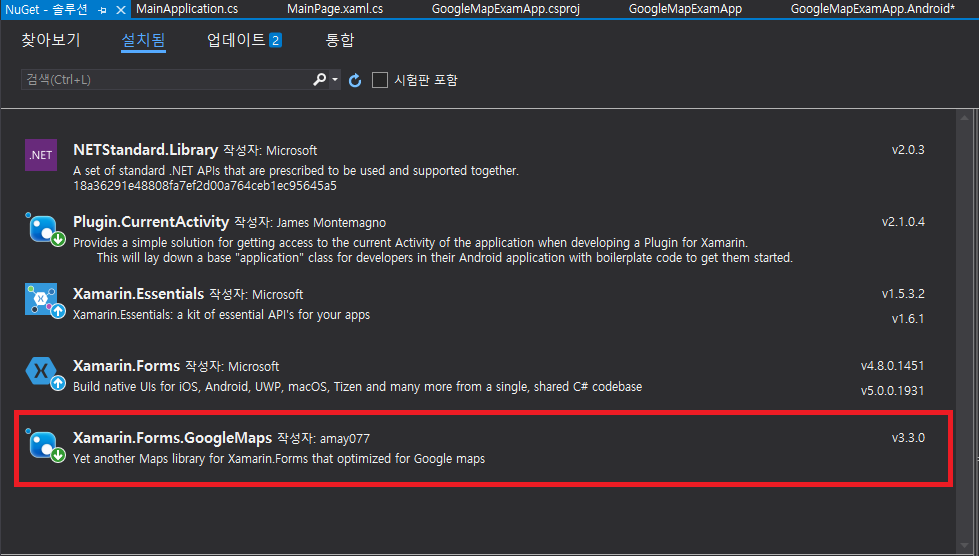The width and height of the screenshot is (979, 556).
Task: Select the Xamarin.Essentials package name
Action: click(139, 293)
